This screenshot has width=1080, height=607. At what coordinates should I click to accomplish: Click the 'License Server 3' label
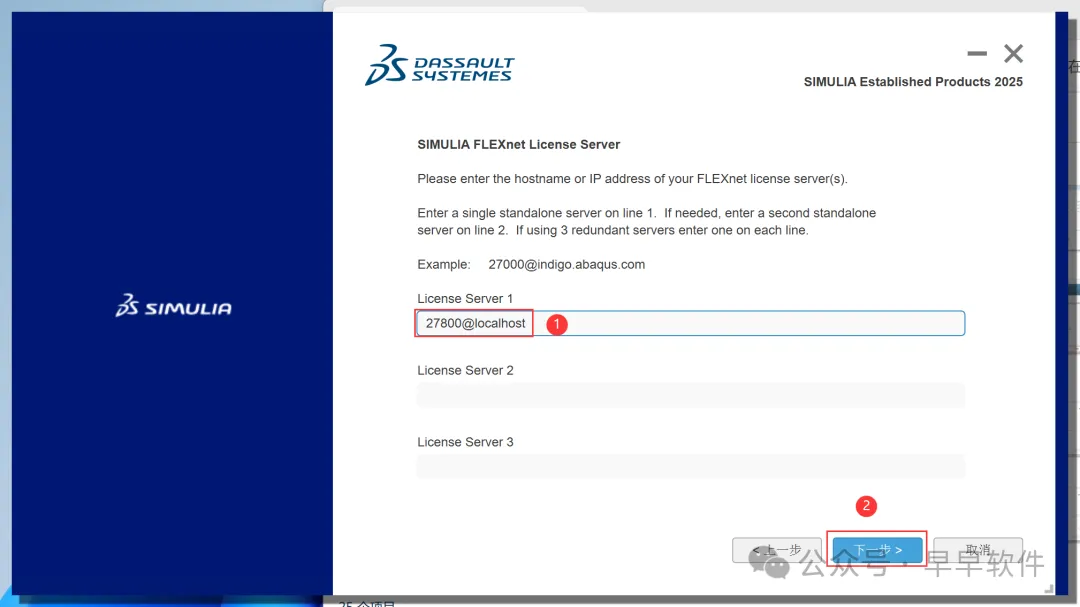tap(465, 442)
